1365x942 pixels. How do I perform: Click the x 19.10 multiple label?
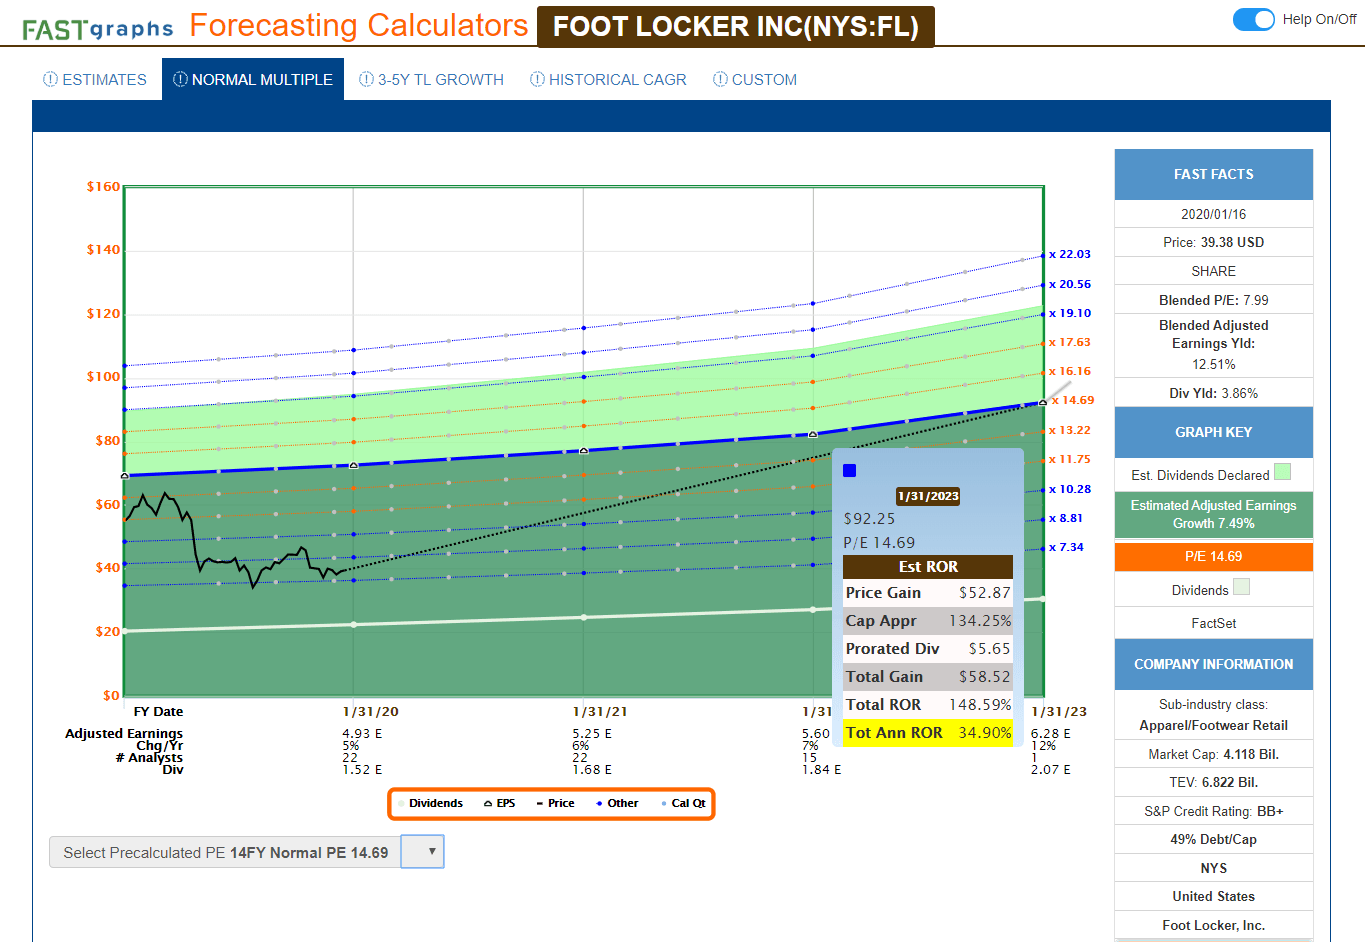click(x=1070, y=313)
